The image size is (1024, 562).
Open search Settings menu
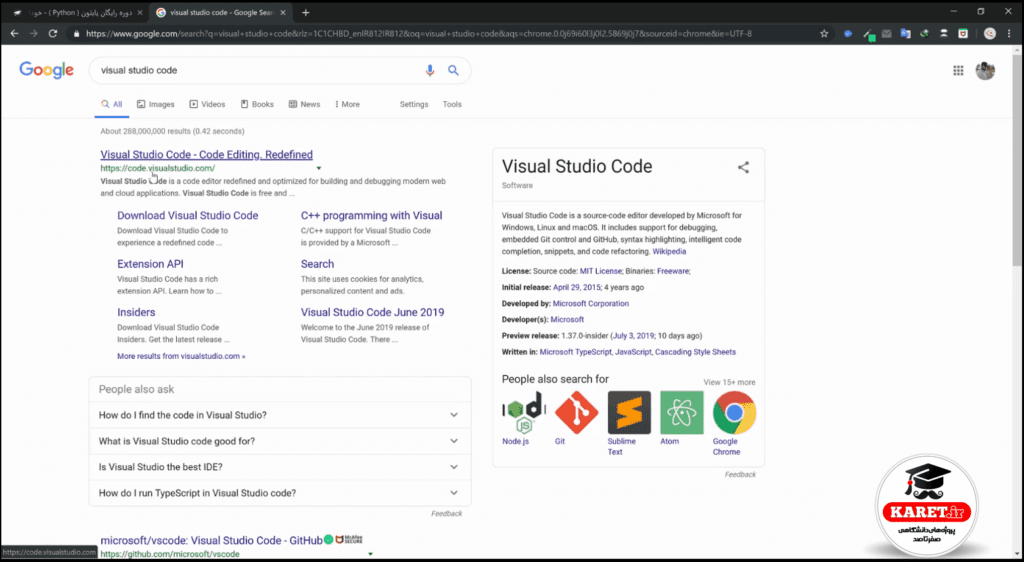click(414, 104)
